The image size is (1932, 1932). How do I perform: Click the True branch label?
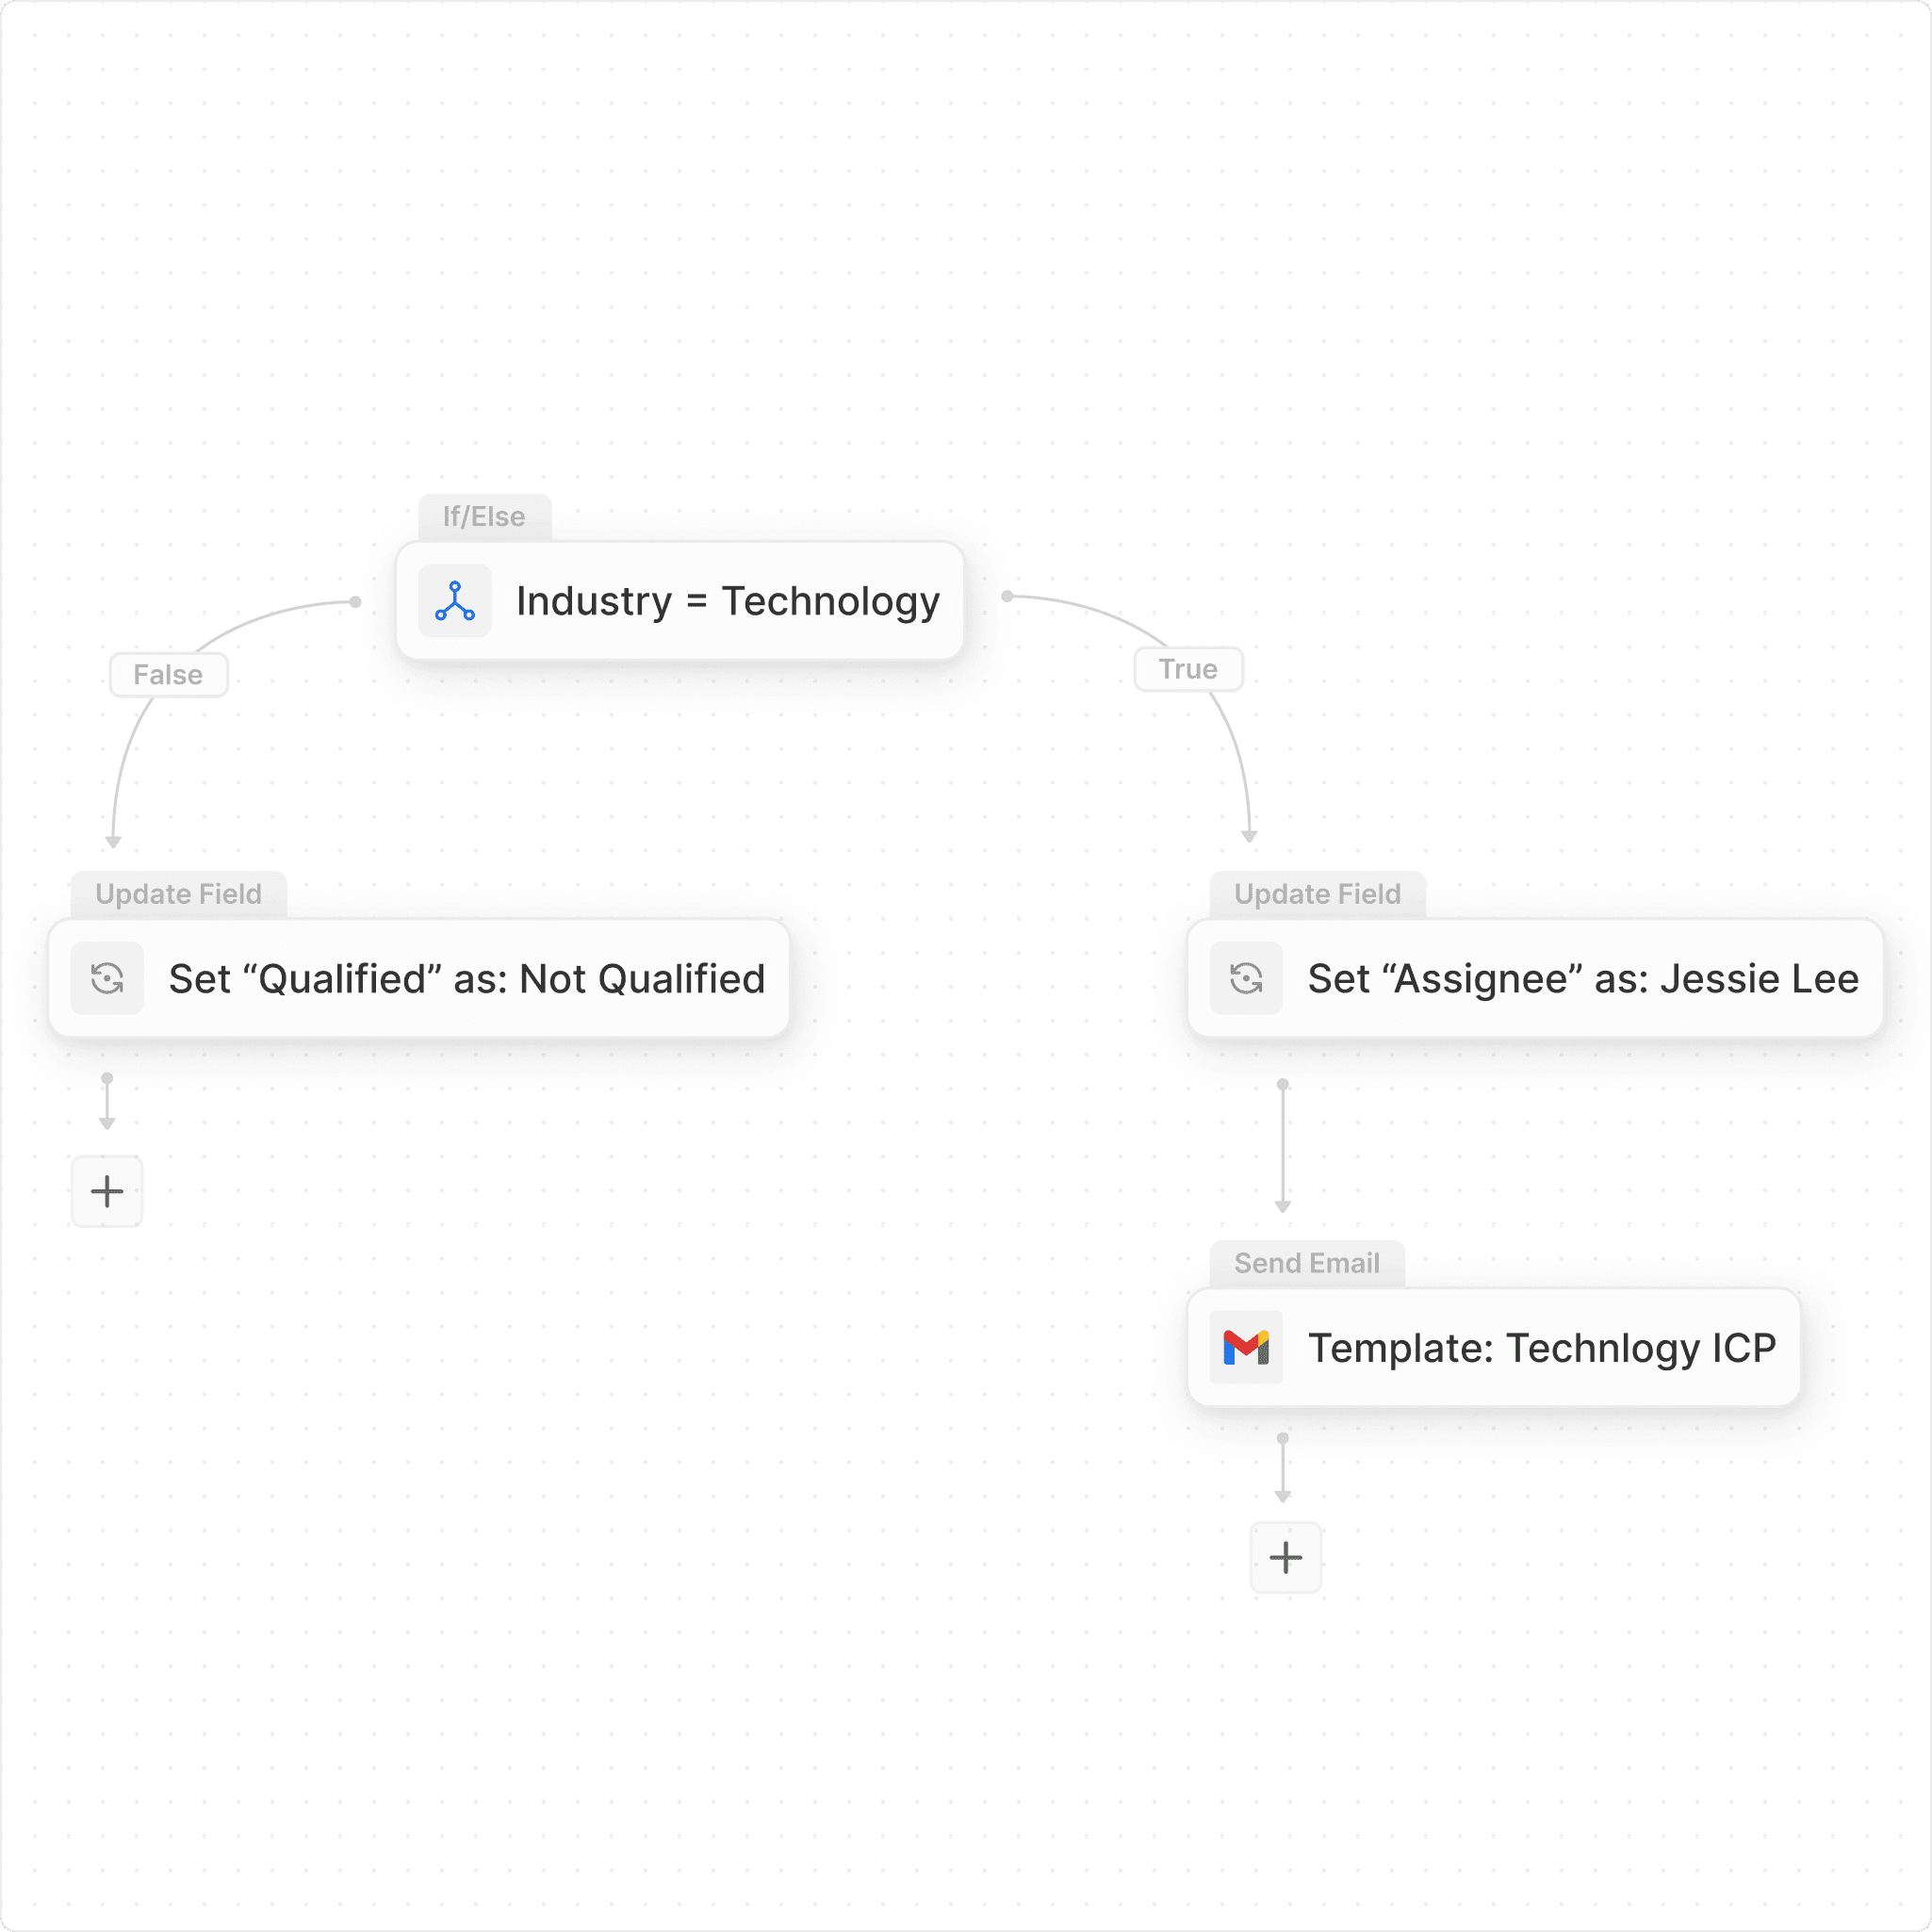pos(1188,669)
